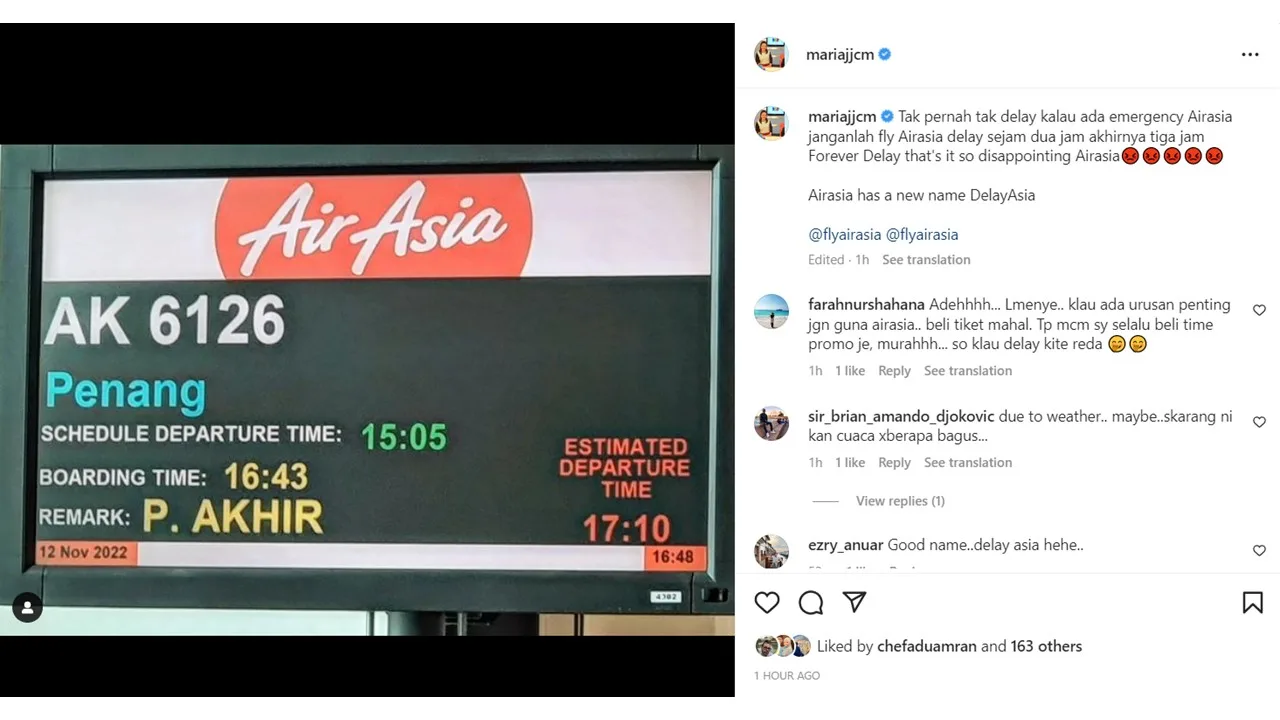Save post with bookmark icon
This screenshot has width=1280, height=720.
point(1252,602)
